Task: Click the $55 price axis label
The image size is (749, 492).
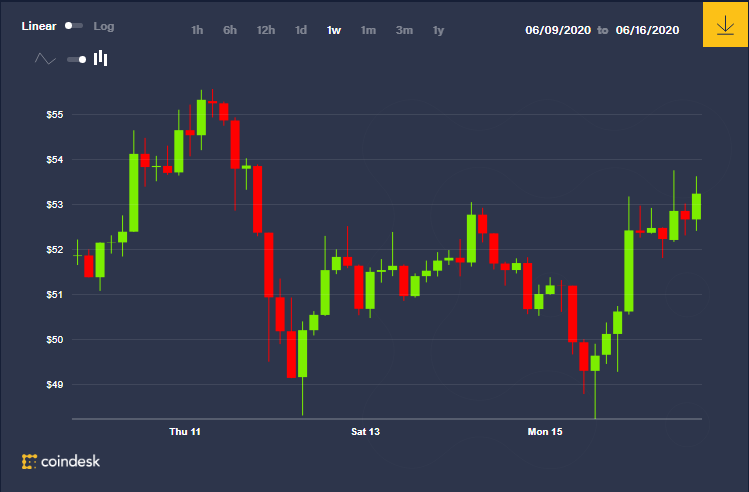Action: [54, 115]
